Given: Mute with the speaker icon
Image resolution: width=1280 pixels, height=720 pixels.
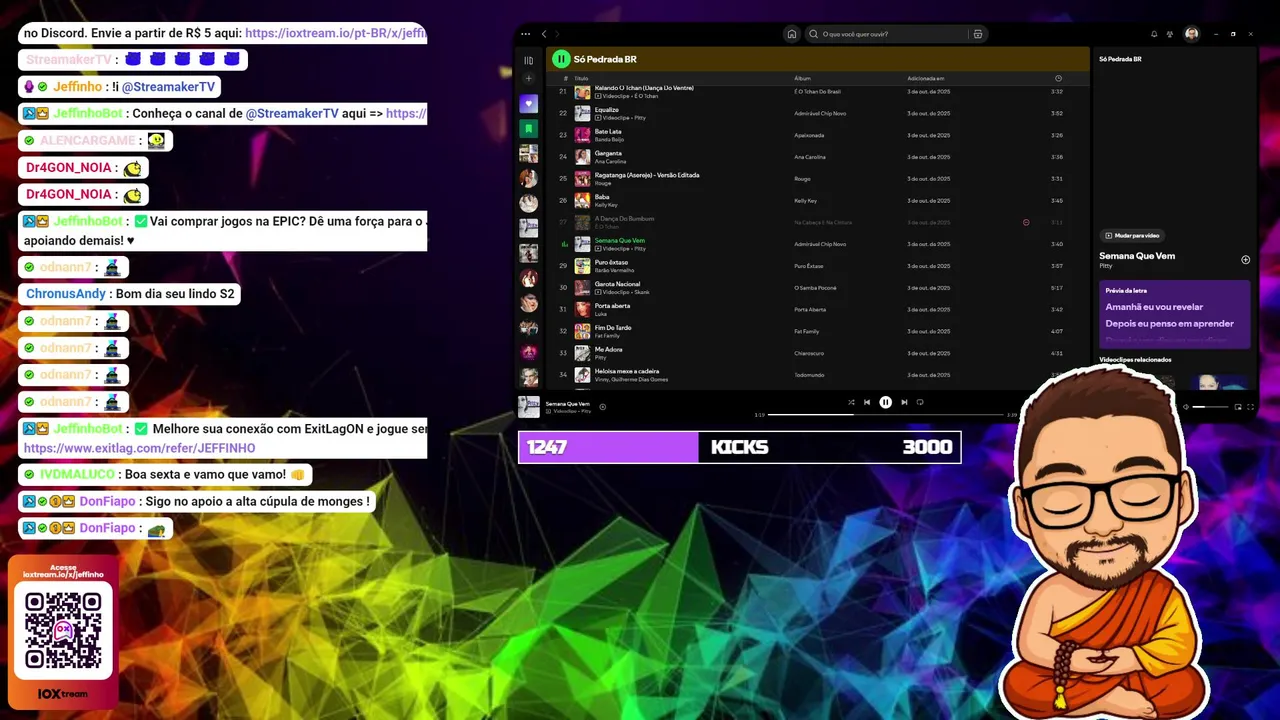Looking at the screenshot, I should (1186, 407).
